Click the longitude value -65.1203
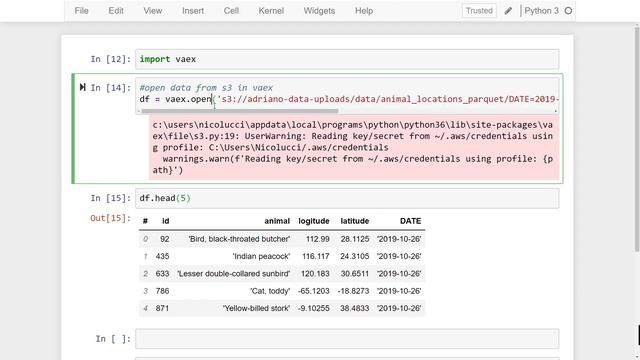Image resolution: width=640 pixels, height=360 pixels. (313, 291)
